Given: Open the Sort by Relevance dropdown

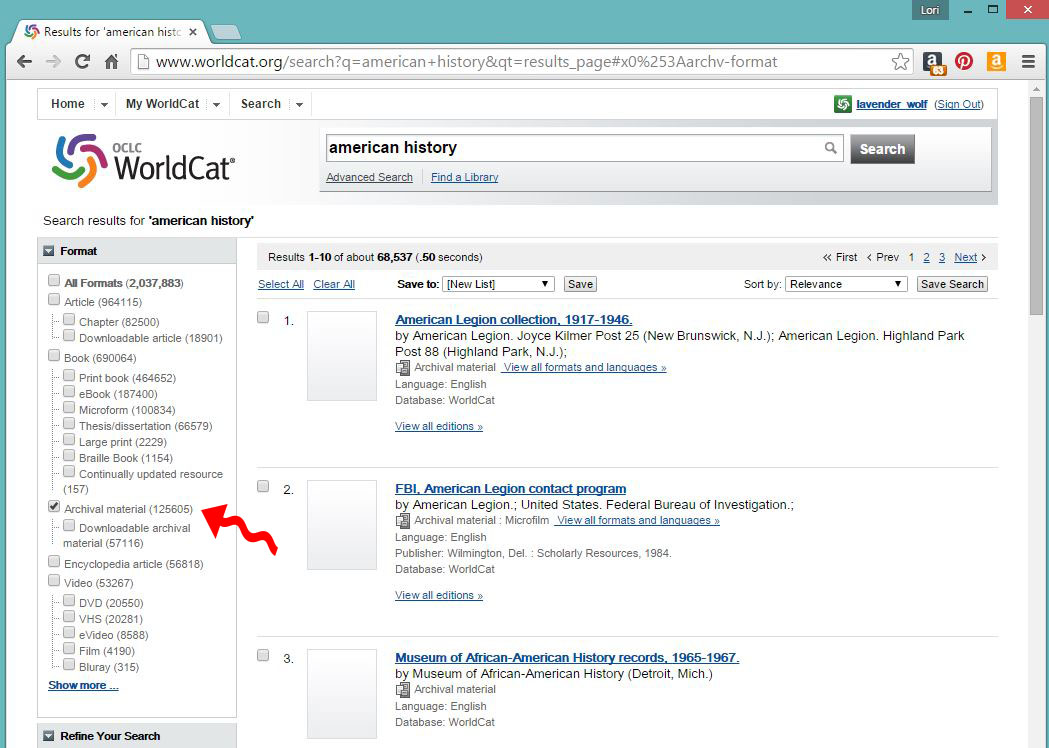Looking at the screenshot, I should (x=845, y=284).
